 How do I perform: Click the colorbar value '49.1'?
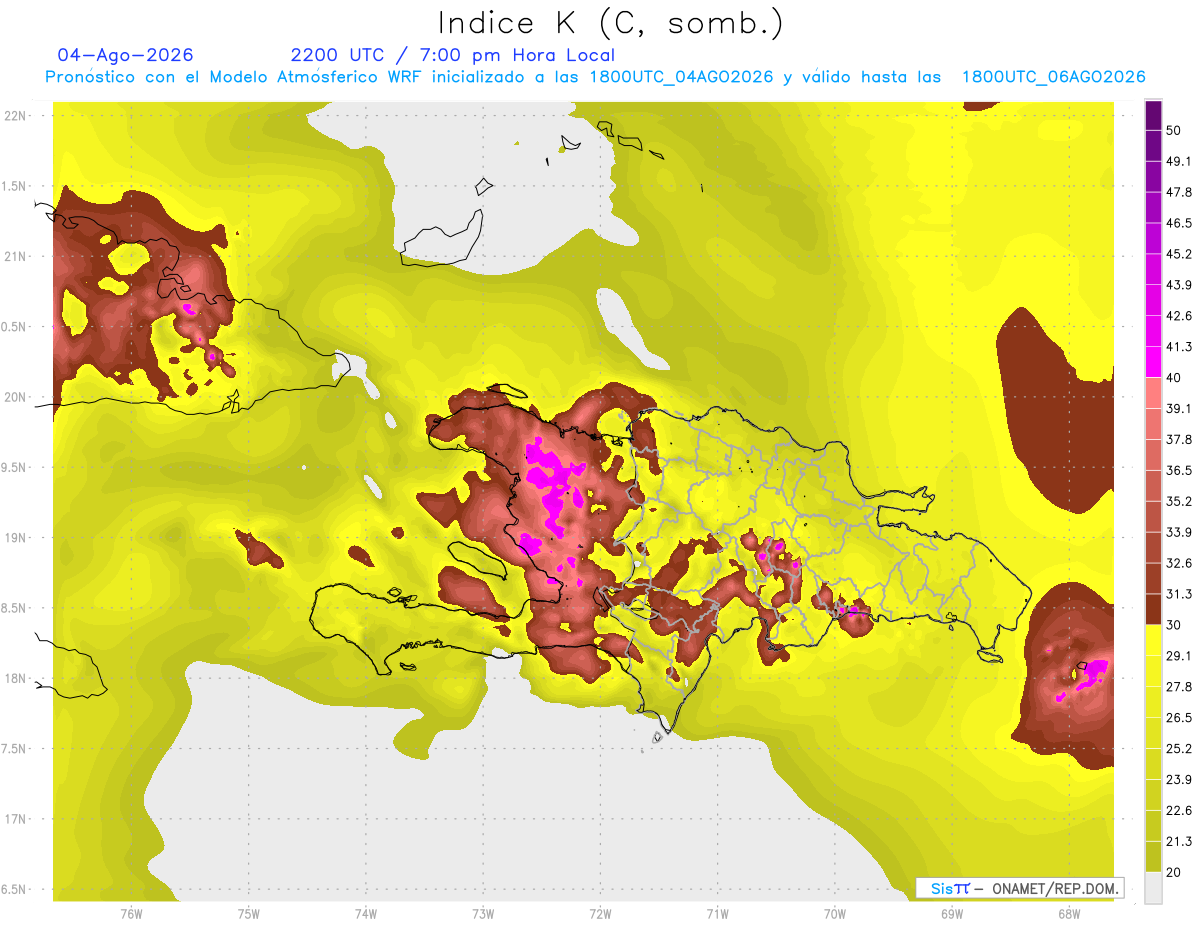1179,161
